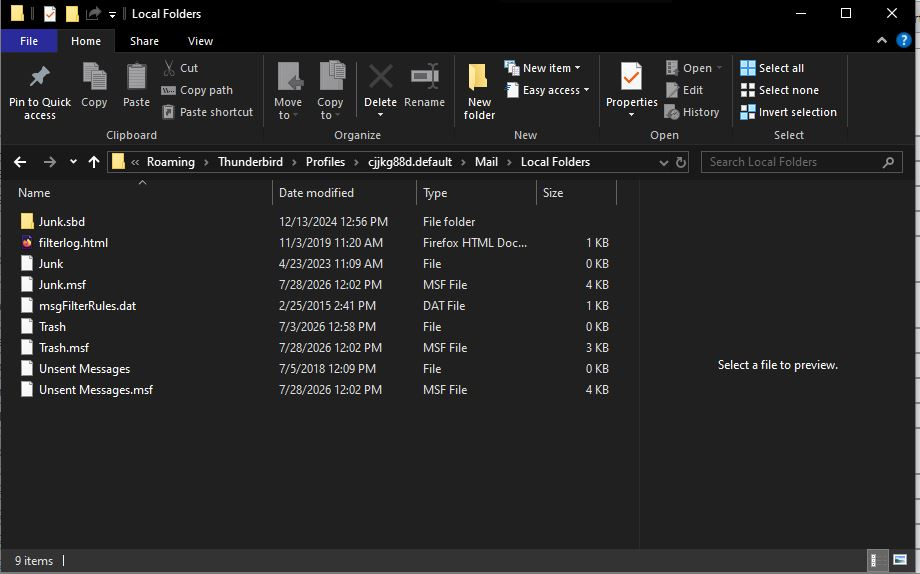Open recent locations dropdown
Viewport: 920px width, 574px height.
click(73, 162)
